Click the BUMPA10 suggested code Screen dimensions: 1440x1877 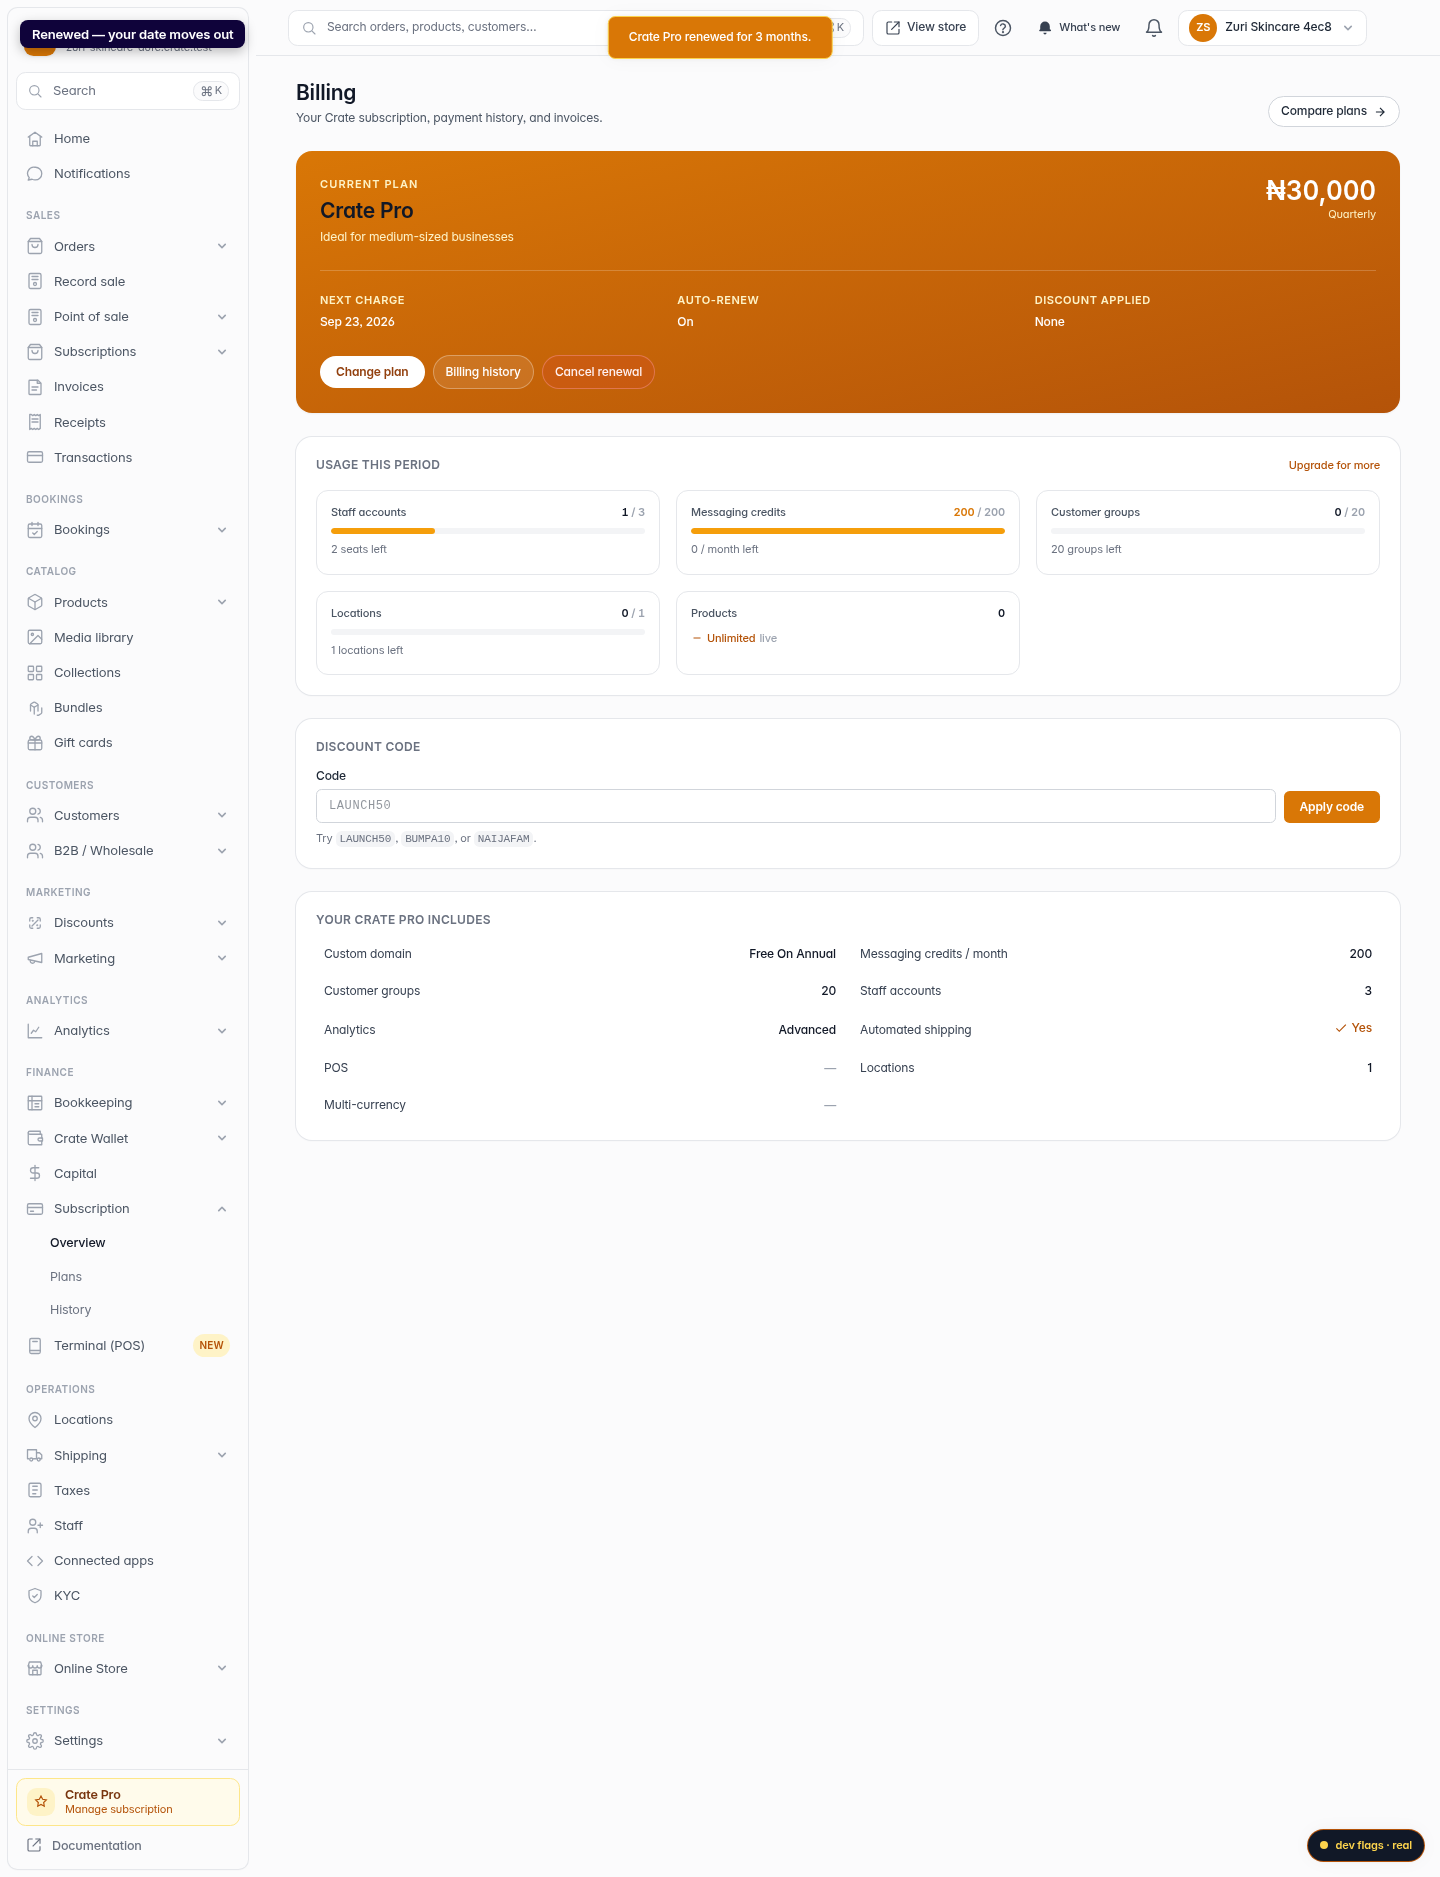pyautogui.click(x=427, y=839)
